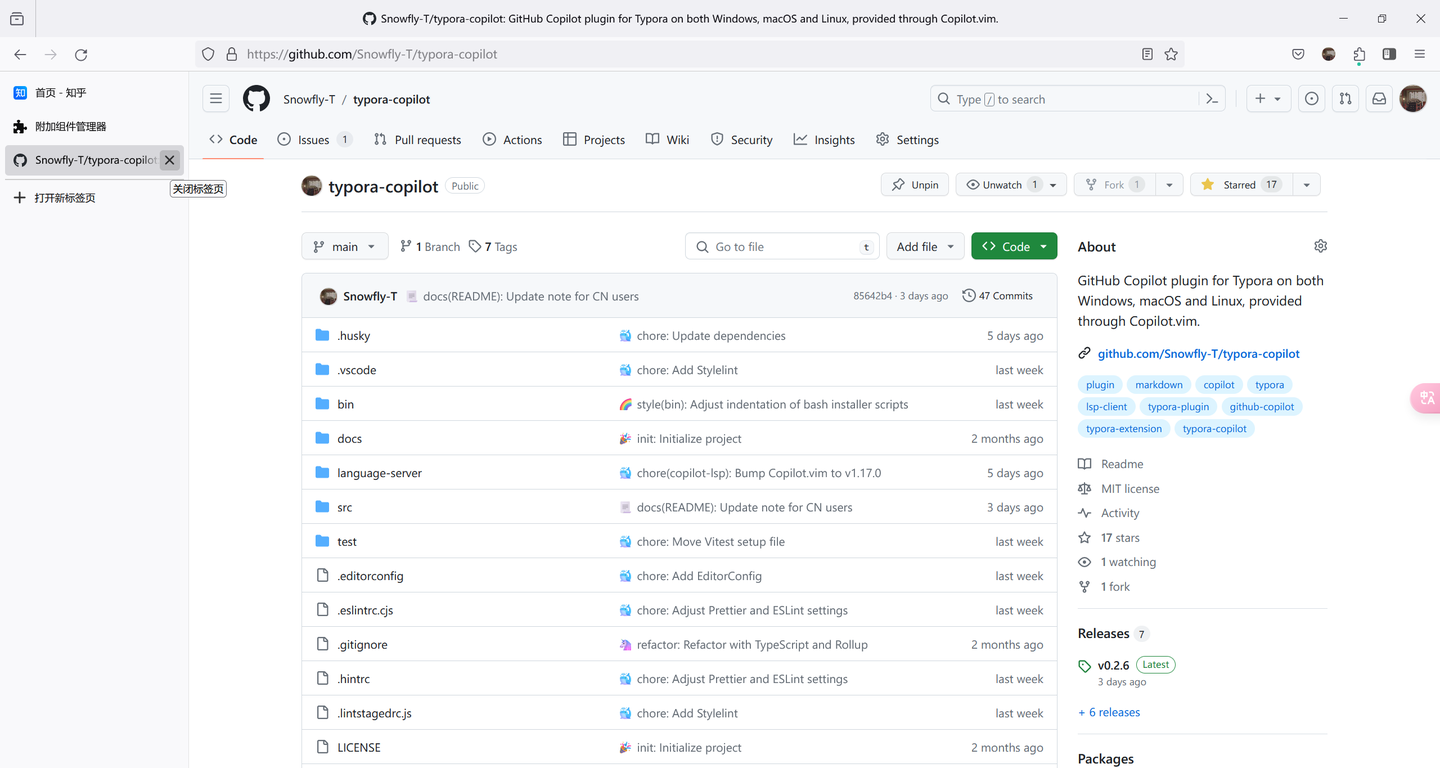Click the GitHub issues icon in header
Image resolution: width=1440 pixels, height=768 pixels.
[1311, 99]
